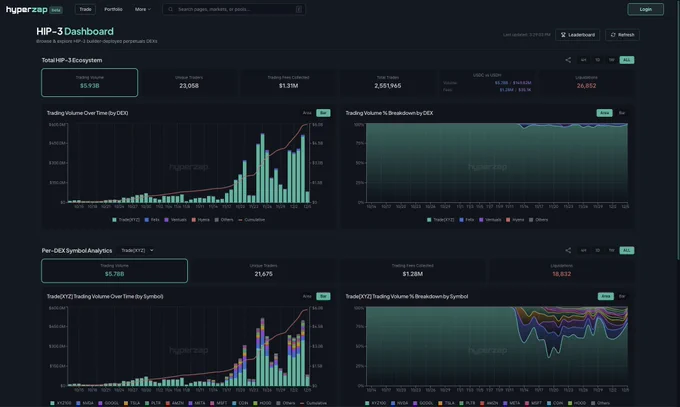
Task: Toggle Hyena legend in % Breakdown by DEX
Action: [x=515, y=220]
